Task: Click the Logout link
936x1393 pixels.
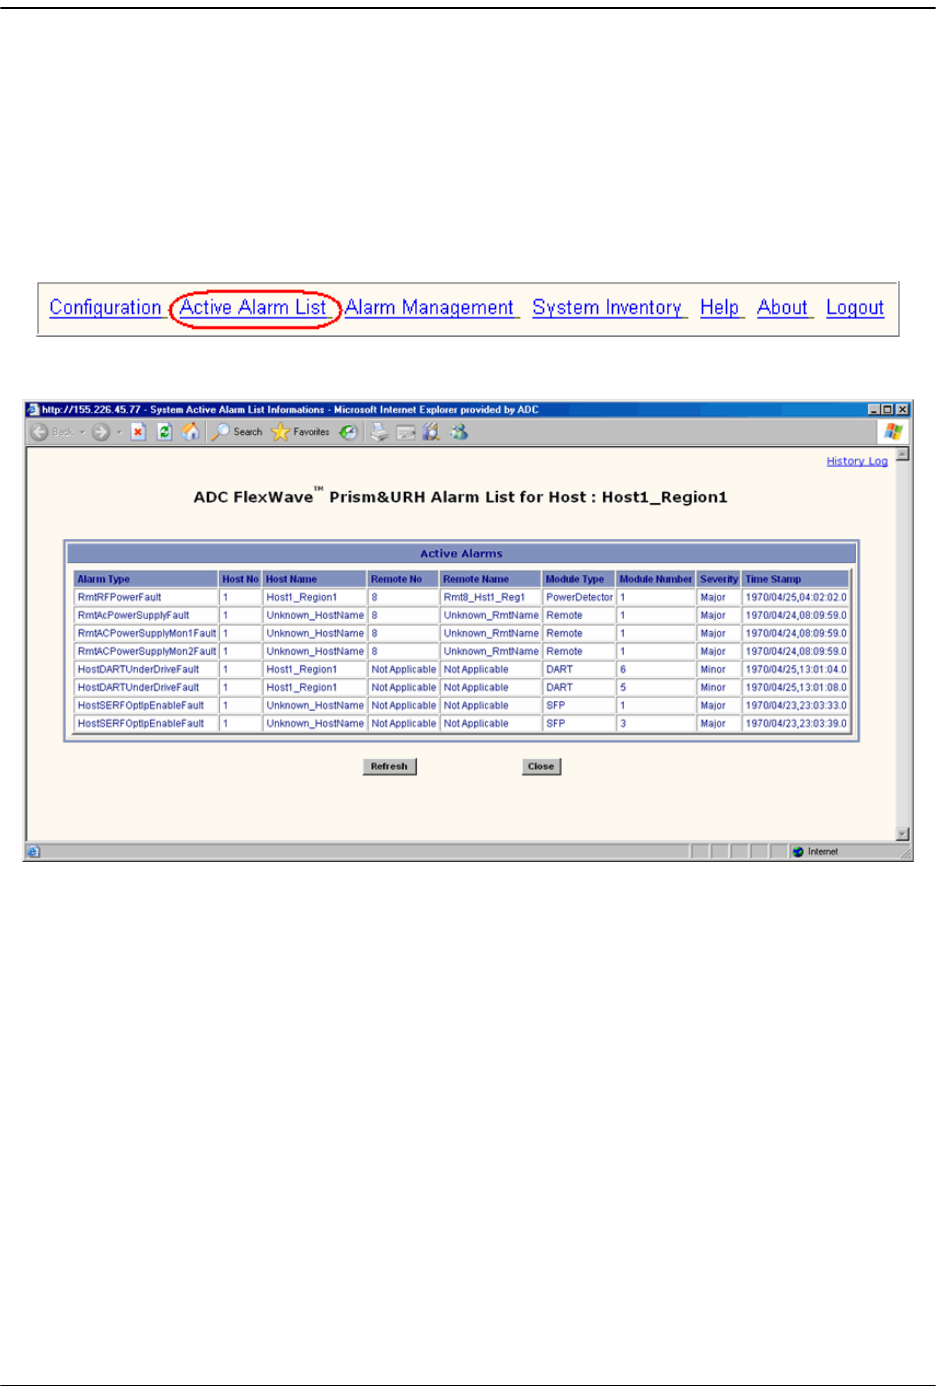Action: 855,308
